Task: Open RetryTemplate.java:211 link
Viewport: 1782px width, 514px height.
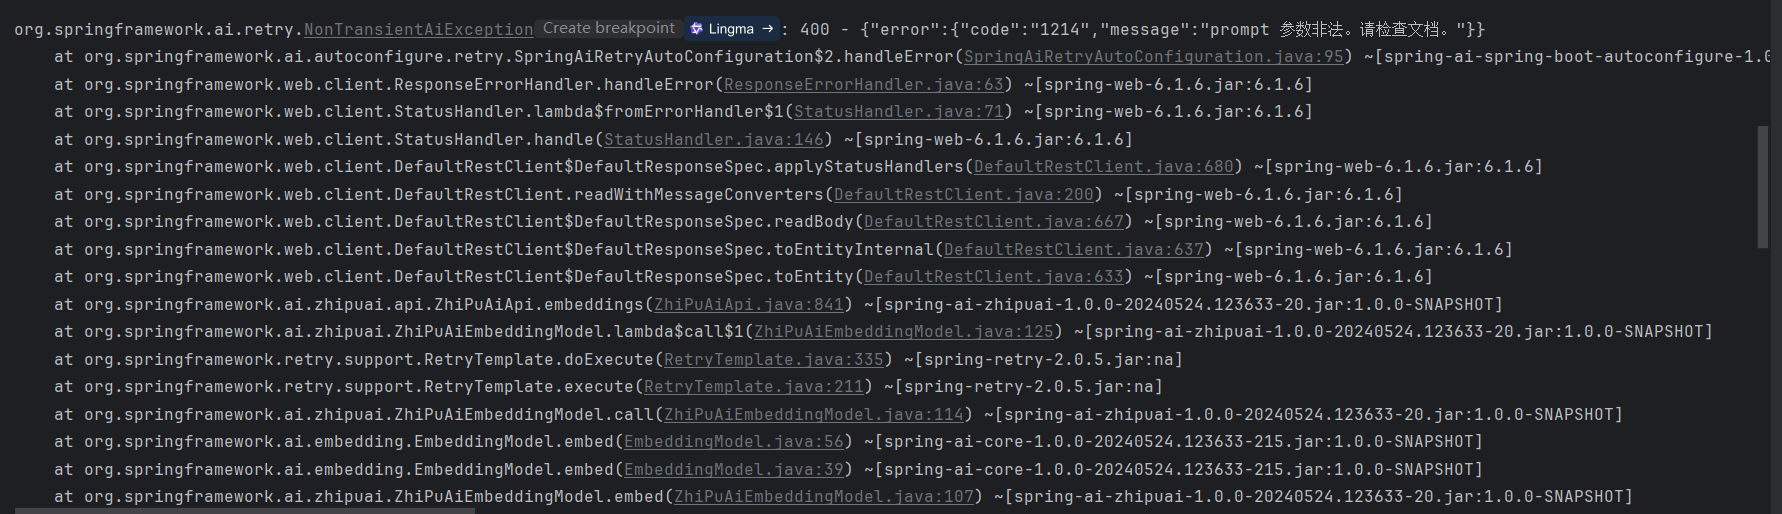Action: click(x=754, y=387)
